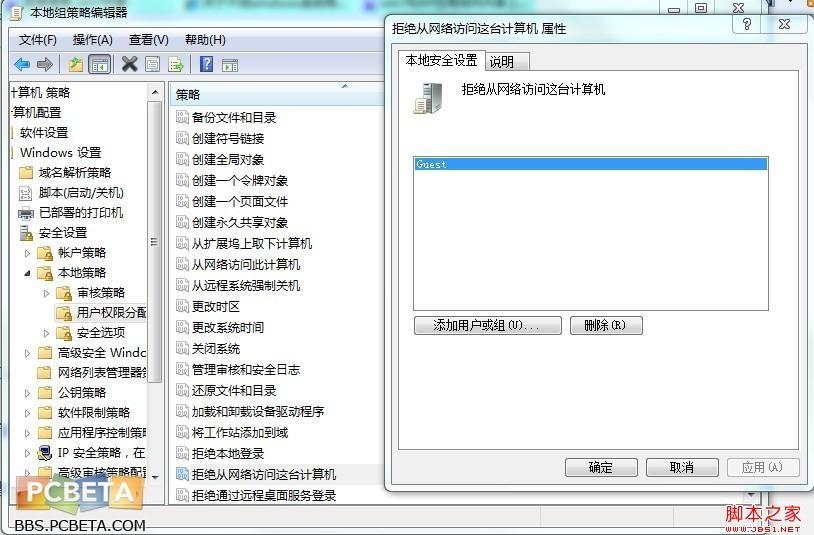The width and height of the screenshot is (814, 535).
Task: Click the Back arrow toolbar icon
Action: pos(22,65)
